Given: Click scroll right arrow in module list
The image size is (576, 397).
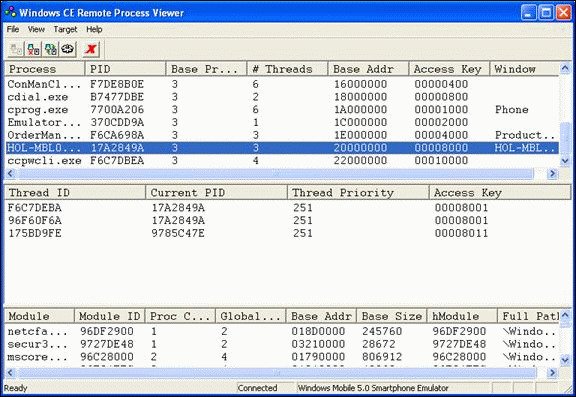Looking at the screenshot, I should pyautogui.click(x=552, y=373).
